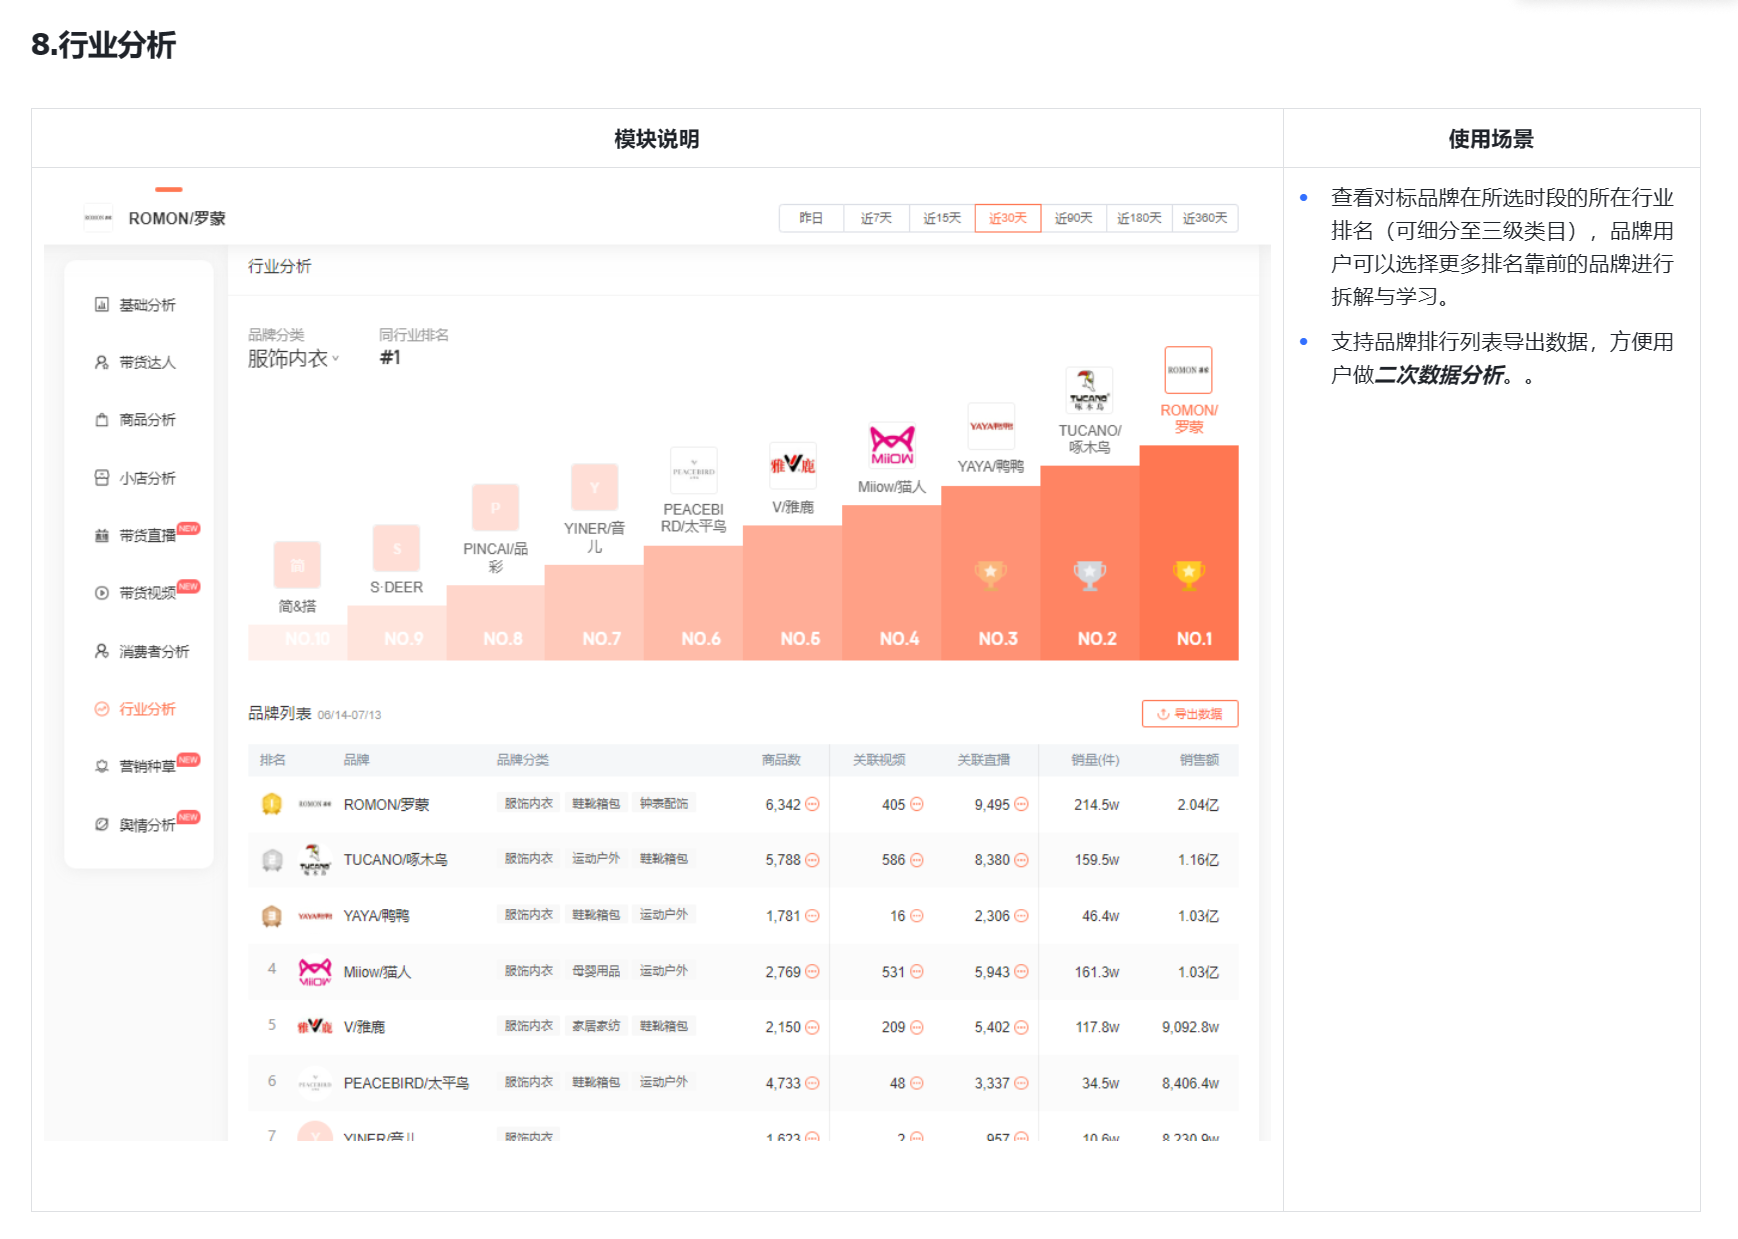Expand the 服饰内衣 category dropdown
The height and width of the screenshot is (1239, 1738).
point(294,358)
